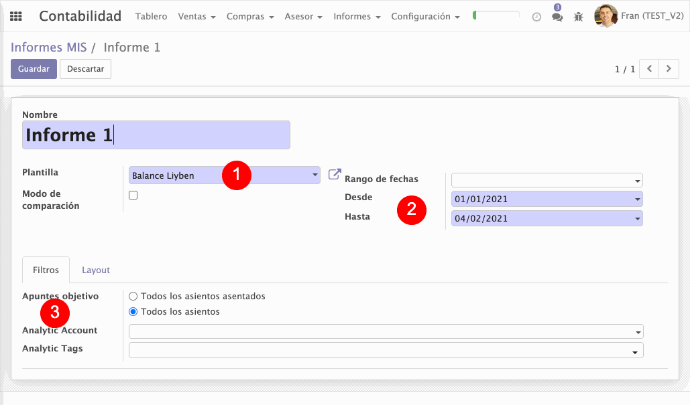Click the Guardar button
The height and width of the screenshot is (405, 690).
point(33,69)
